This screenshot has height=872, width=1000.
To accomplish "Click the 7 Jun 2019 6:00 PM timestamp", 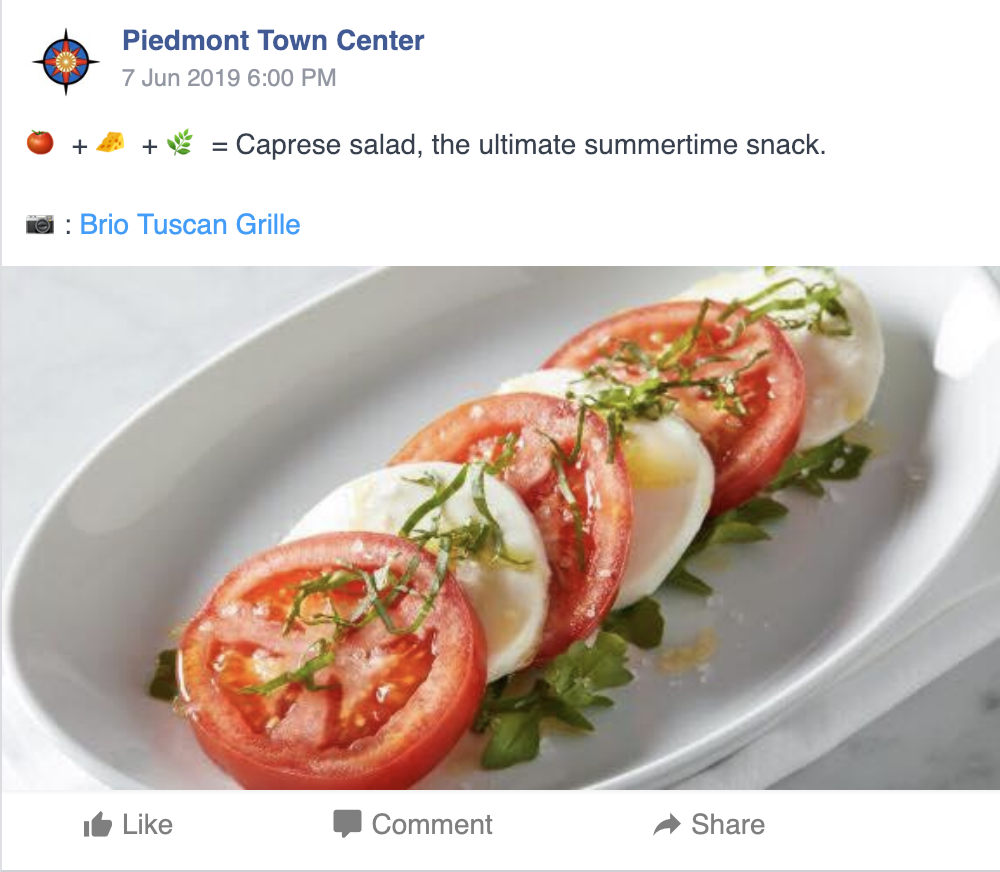I will click(x=229, y=78).
